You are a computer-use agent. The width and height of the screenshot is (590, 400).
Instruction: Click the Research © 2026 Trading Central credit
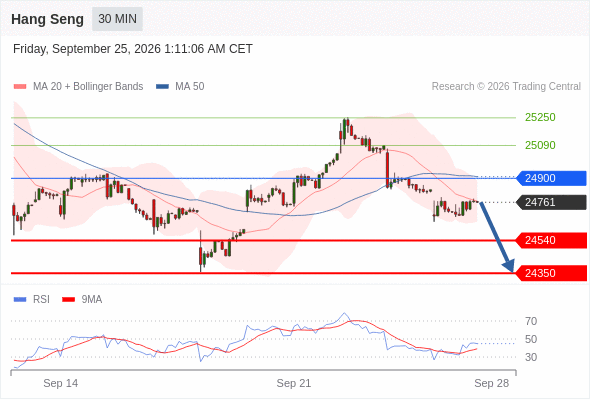[506, 87]
